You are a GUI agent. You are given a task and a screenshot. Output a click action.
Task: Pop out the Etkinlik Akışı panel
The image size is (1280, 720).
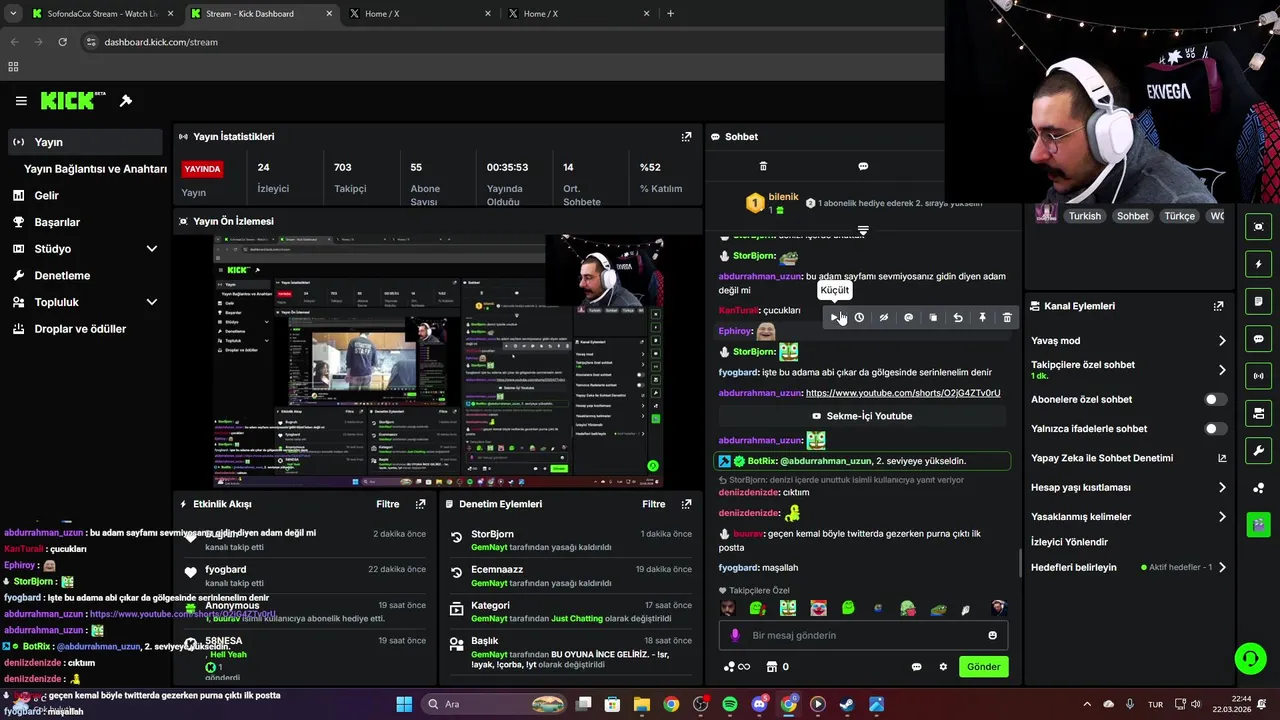click(420, 504)
